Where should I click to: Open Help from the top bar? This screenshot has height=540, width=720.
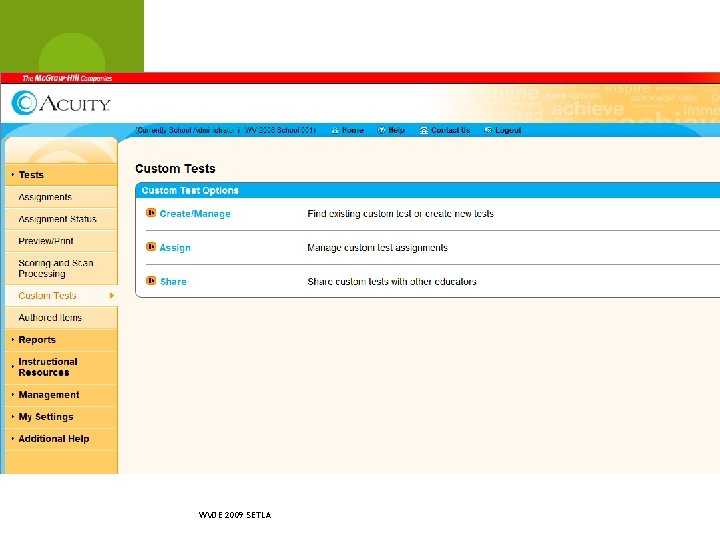(x=396, y=130)
